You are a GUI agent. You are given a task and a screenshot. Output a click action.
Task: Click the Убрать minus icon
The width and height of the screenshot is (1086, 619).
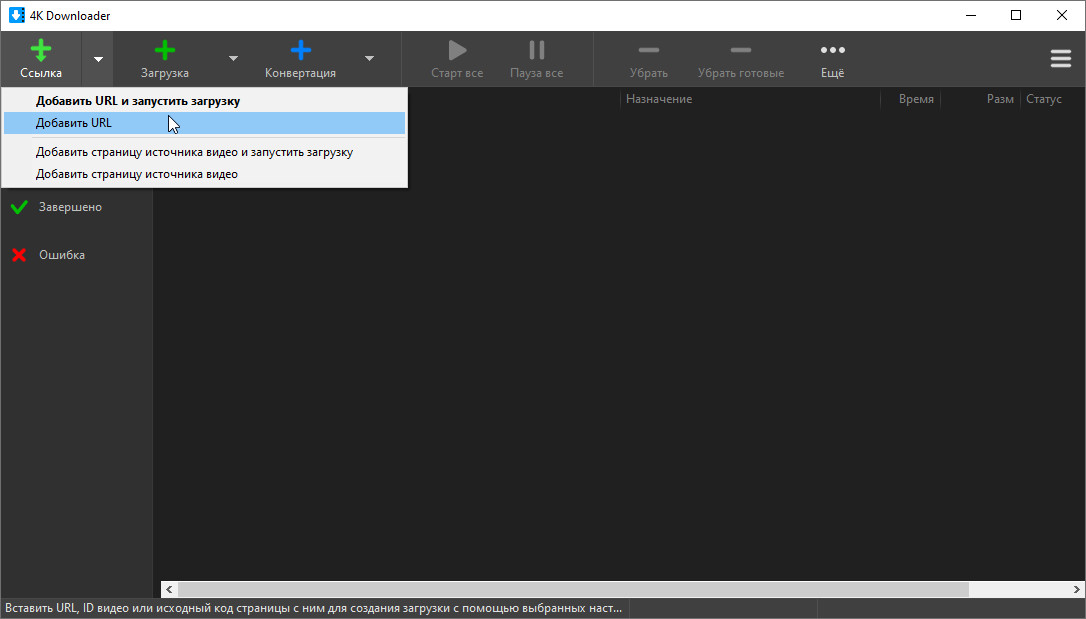(x=648, y=51)
